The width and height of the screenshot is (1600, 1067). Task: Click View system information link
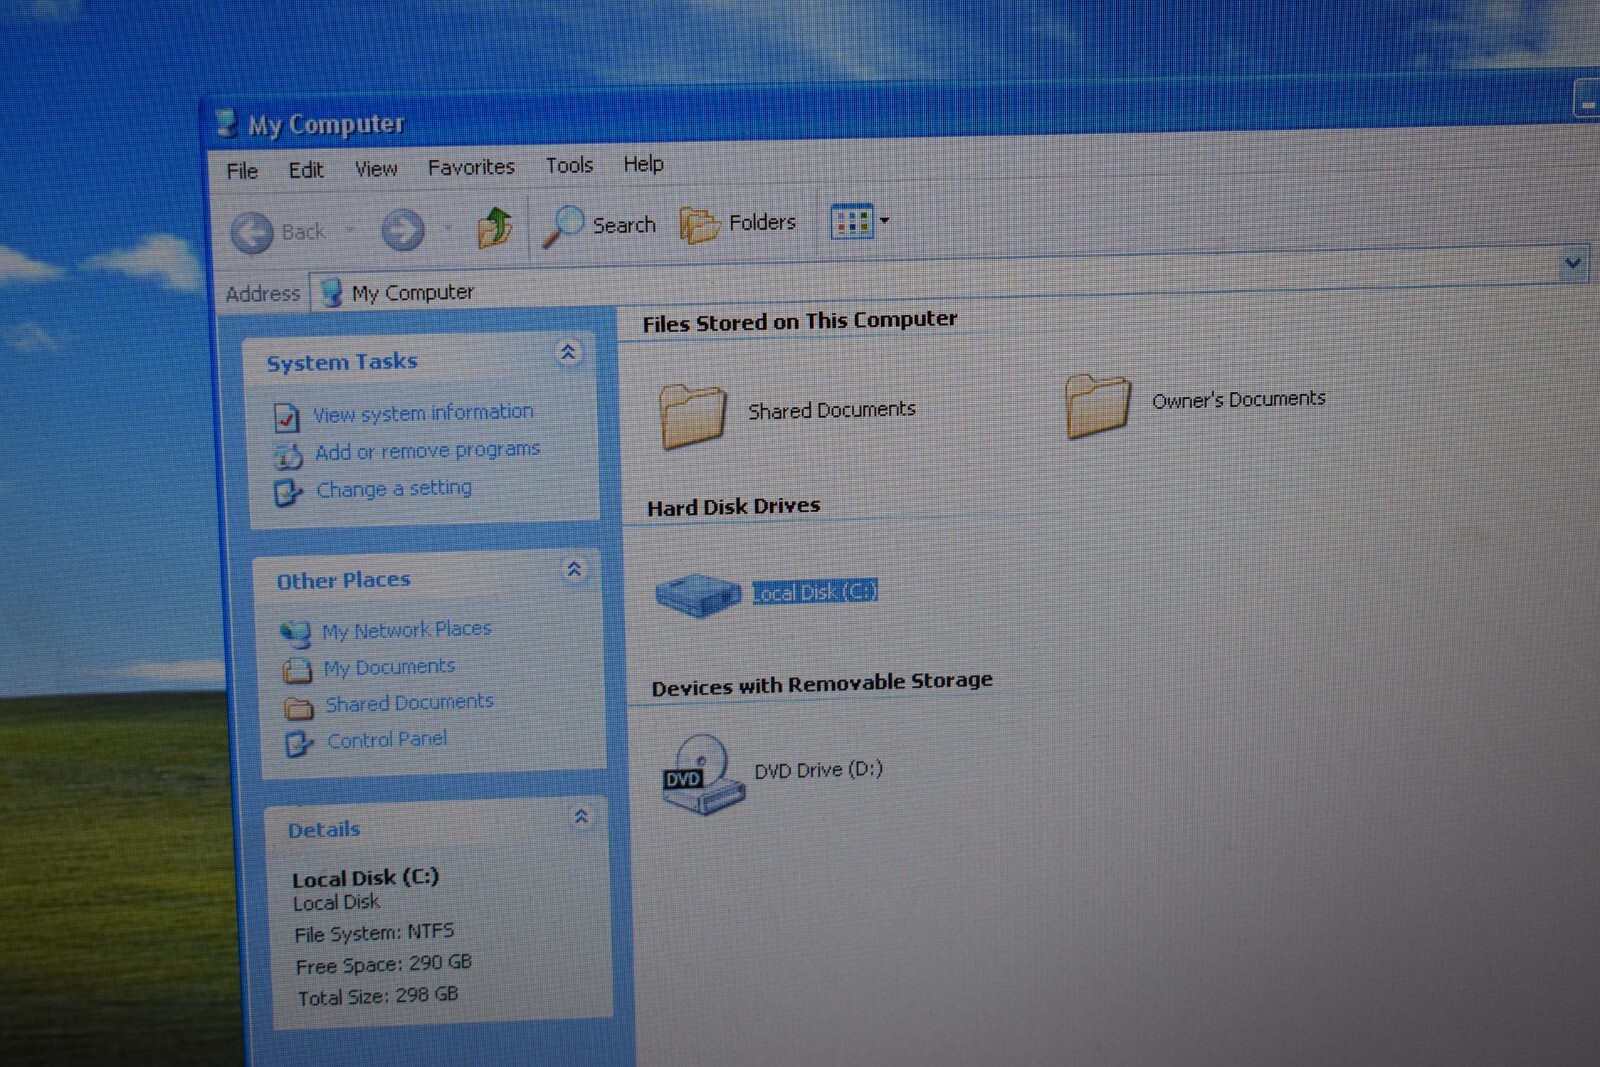pos(423,412)
